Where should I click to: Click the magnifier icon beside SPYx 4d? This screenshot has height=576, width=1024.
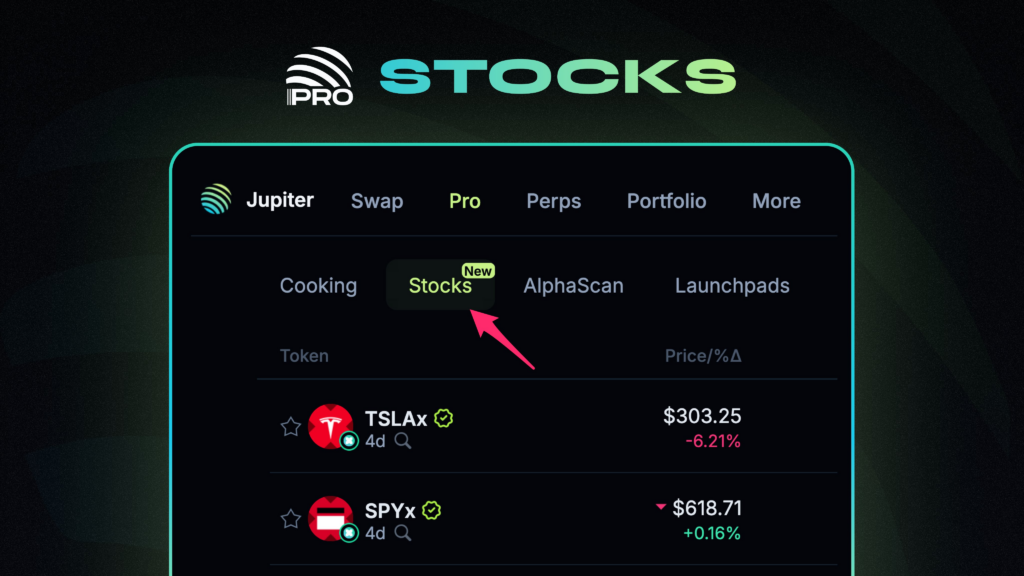tap(403, 534)
